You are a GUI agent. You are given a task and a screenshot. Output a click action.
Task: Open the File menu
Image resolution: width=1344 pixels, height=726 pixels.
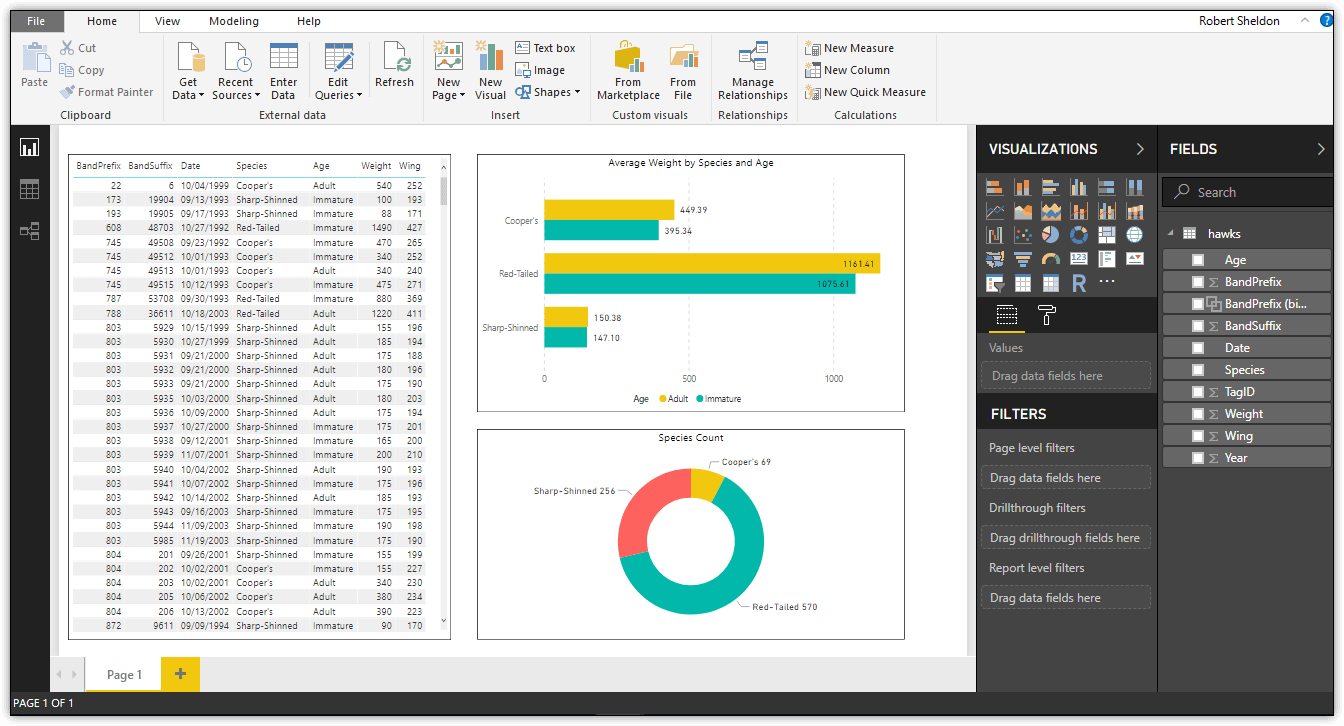click(36, 21)
